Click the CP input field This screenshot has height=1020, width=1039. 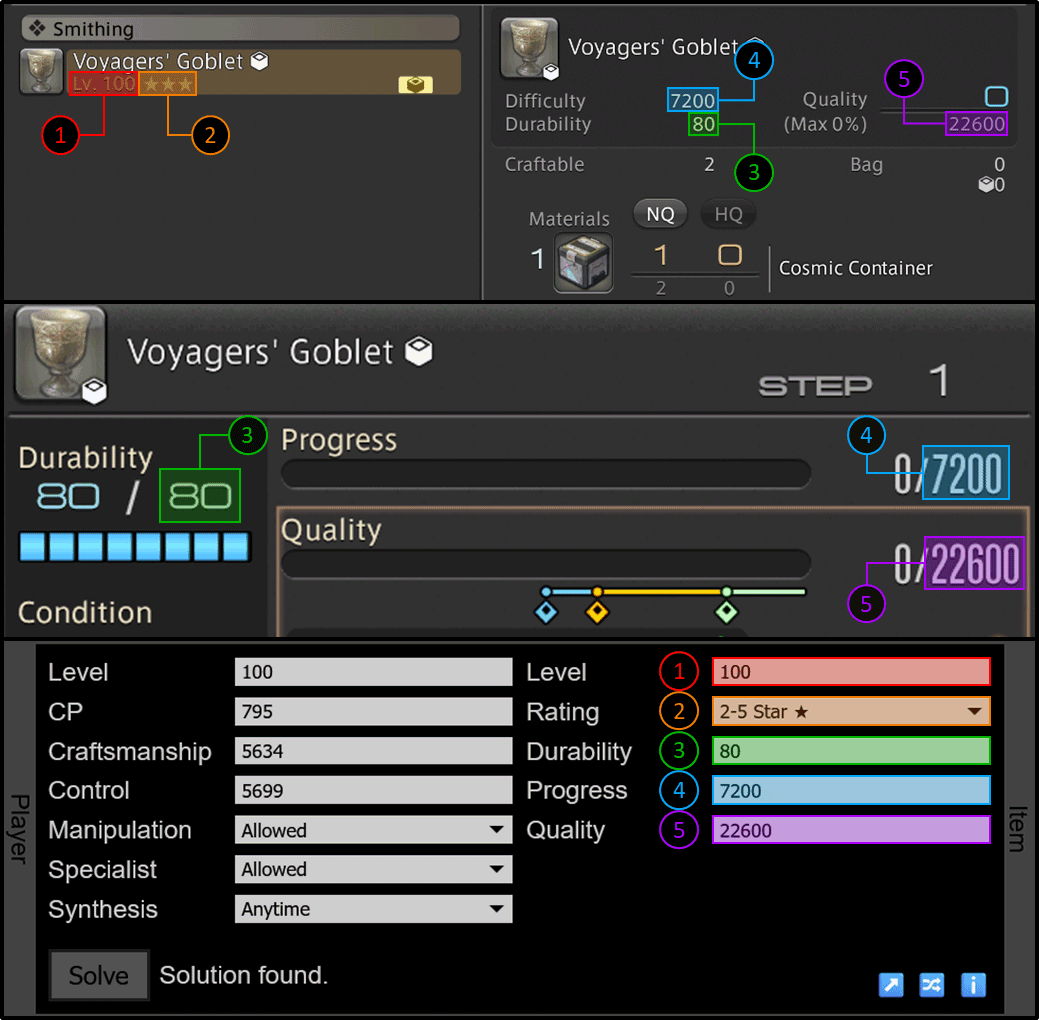[373, 711]
